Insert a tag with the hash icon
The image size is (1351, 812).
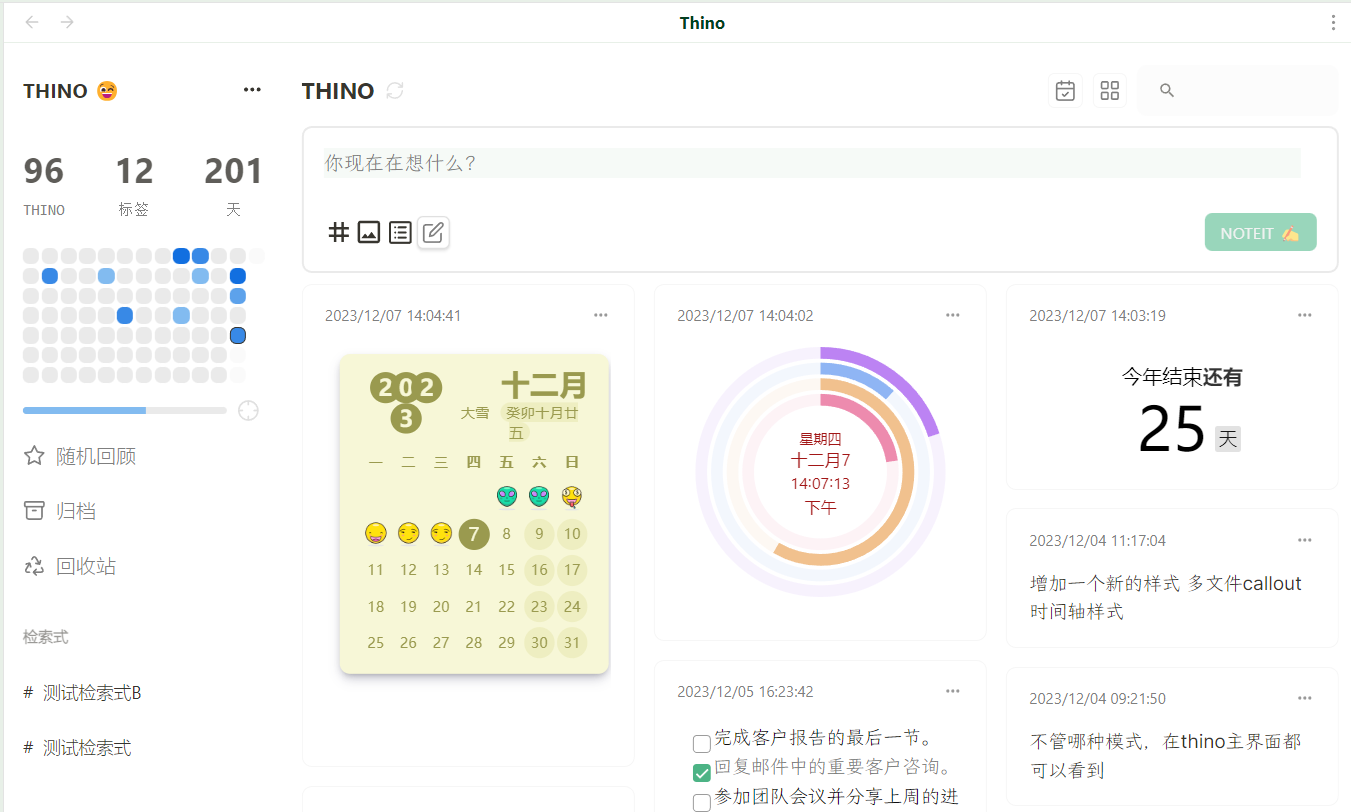(339, 232)
